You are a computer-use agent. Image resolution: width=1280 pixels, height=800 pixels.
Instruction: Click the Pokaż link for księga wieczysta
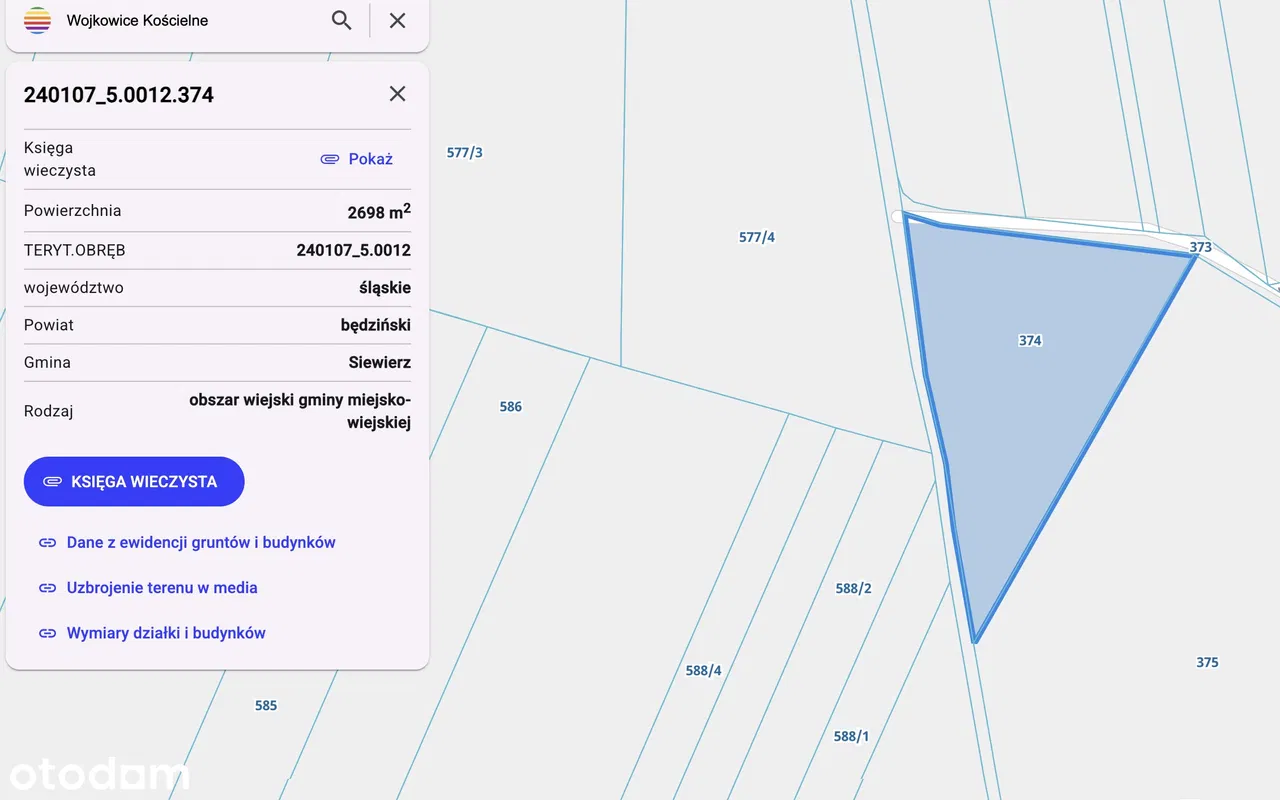(x=370, y=159)
